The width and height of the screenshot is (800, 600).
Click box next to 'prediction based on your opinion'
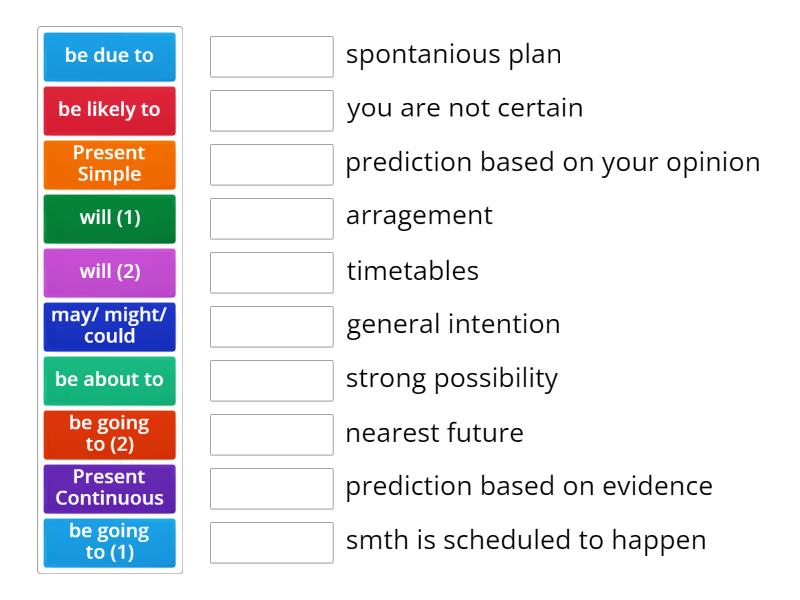tap(271, 164)
